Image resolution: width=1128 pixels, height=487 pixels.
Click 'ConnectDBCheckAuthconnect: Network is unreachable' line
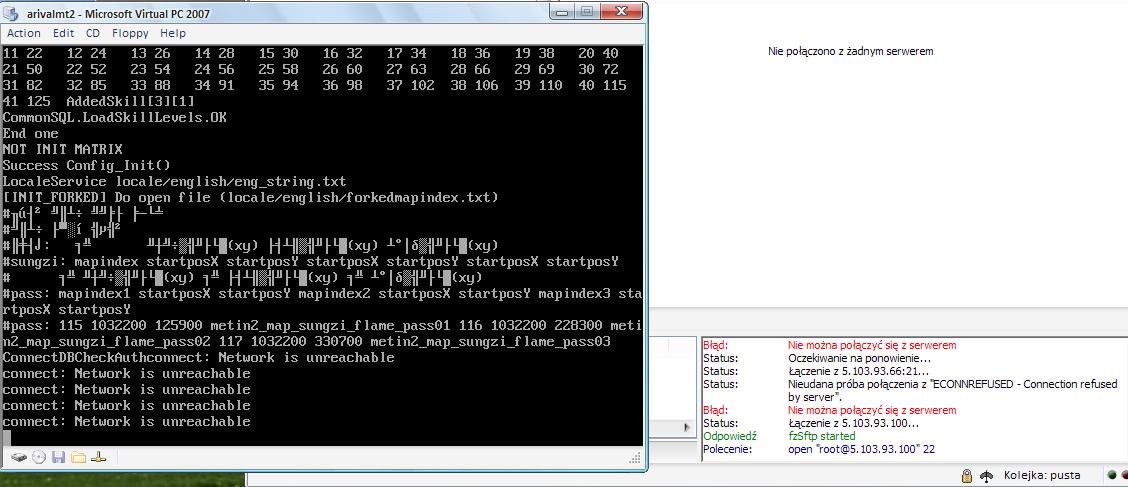(x=199, y=358)
